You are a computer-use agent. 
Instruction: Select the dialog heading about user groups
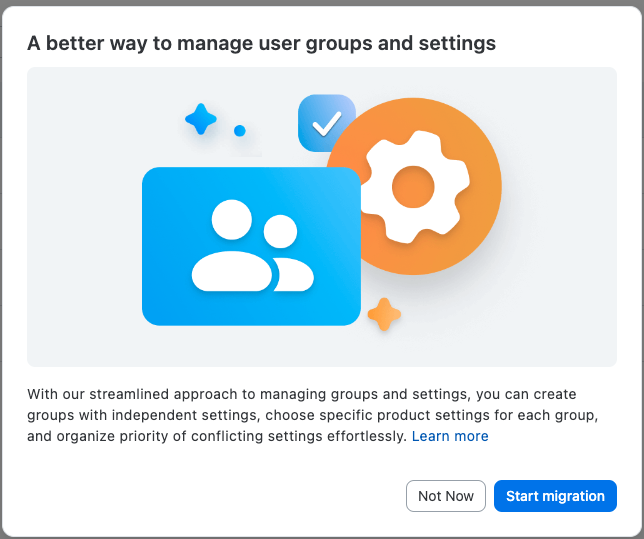tap(261, 43)
